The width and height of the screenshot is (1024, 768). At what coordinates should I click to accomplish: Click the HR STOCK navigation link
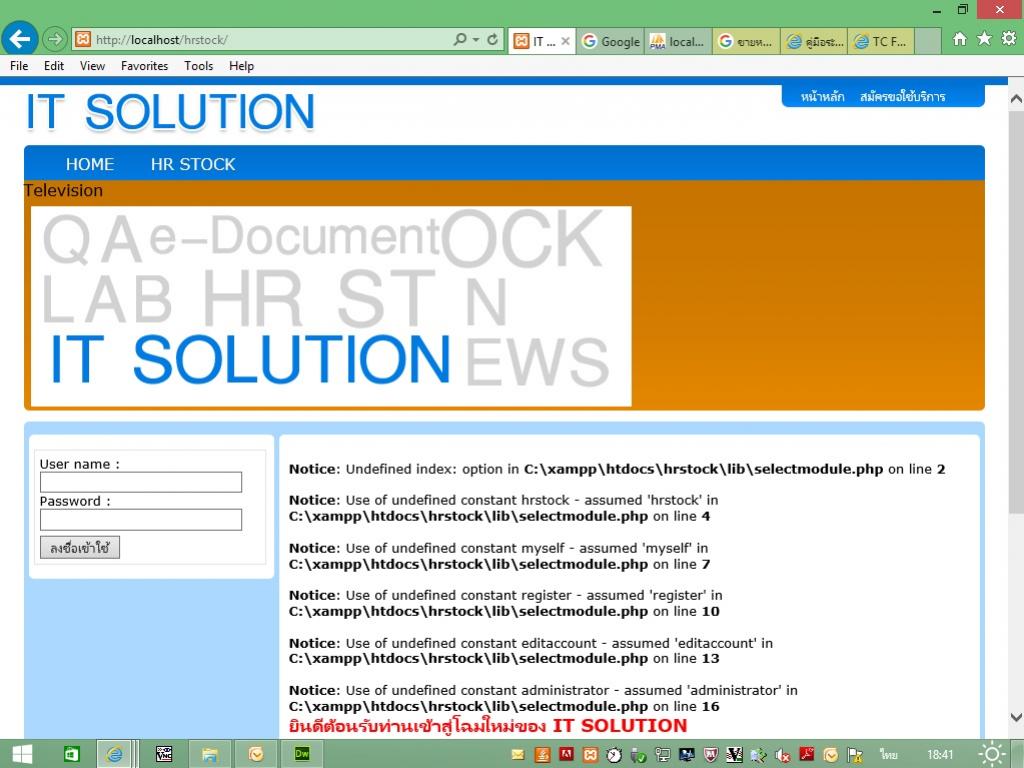(x=193, y=164)
